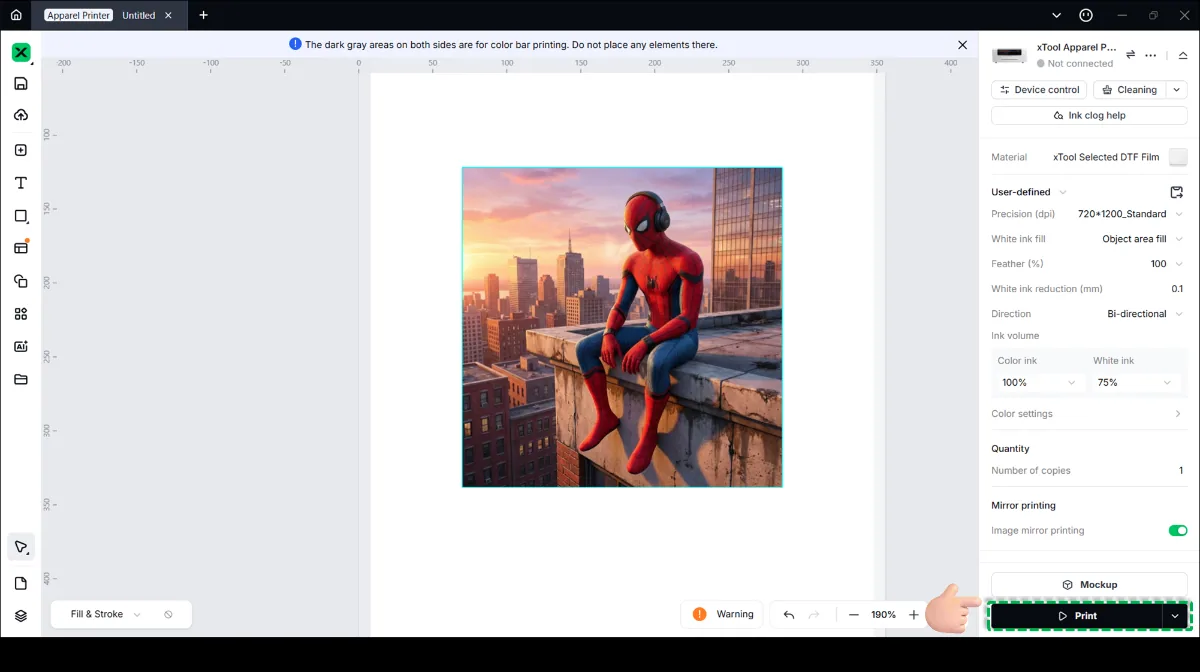Open the Precision dpi dropdown
This screenshot has width=1200, height=672.
[1131, 214]
